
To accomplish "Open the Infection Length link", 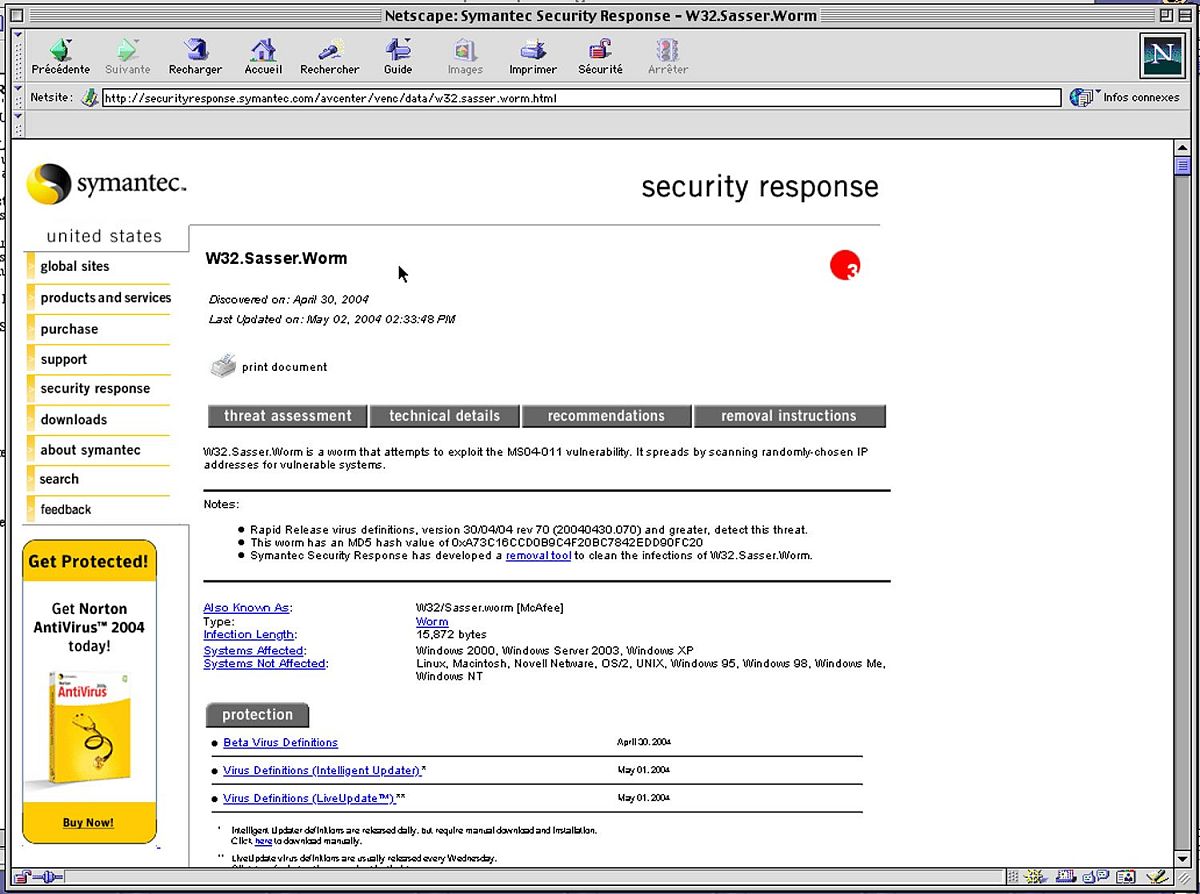I will click(x=248, y=635).
